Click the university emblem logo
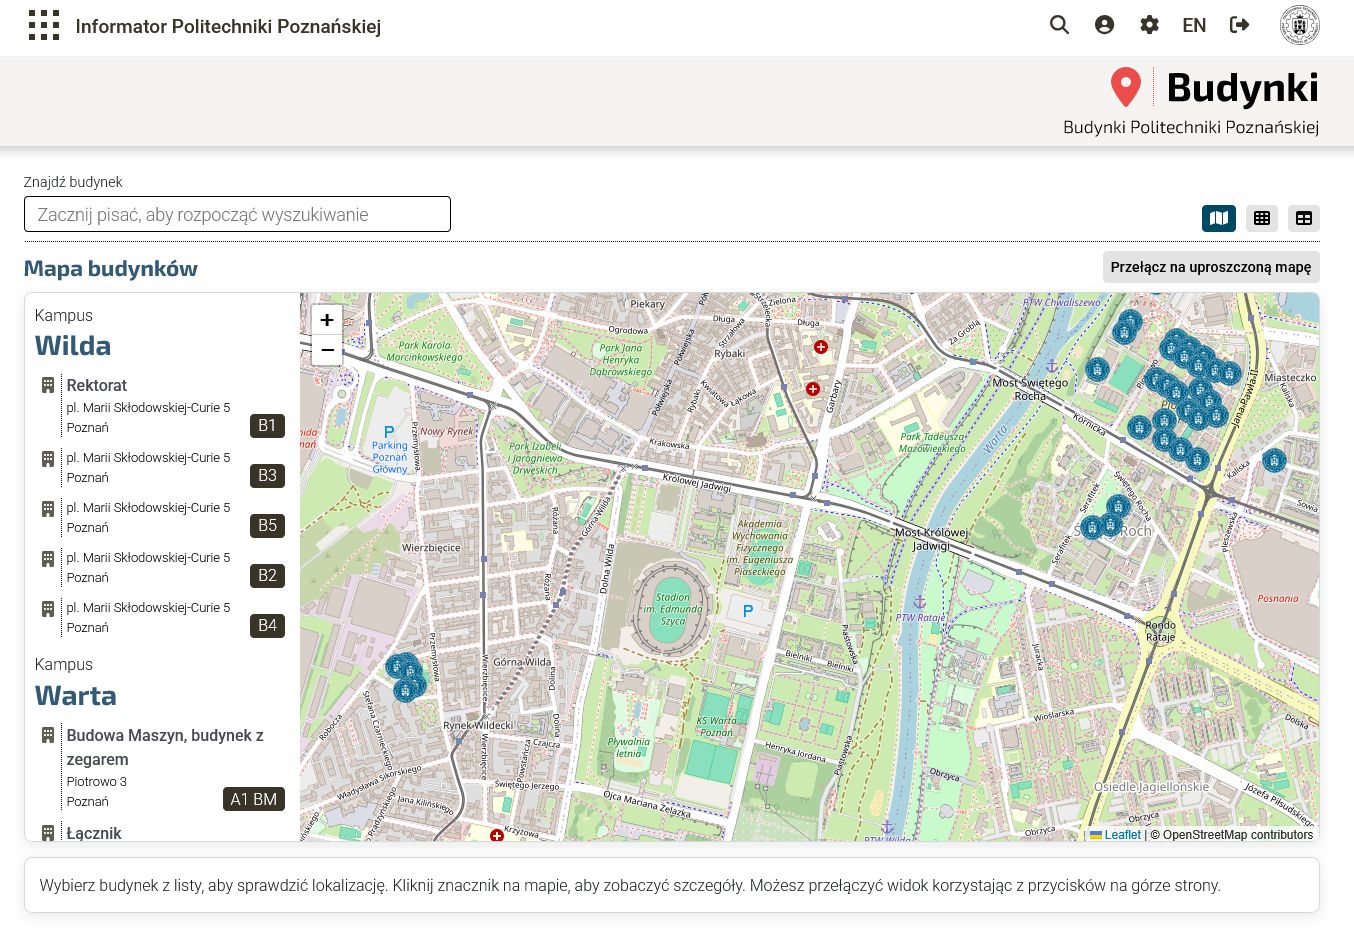The height and width of the screenshot is (951, 1354). 1299,26
